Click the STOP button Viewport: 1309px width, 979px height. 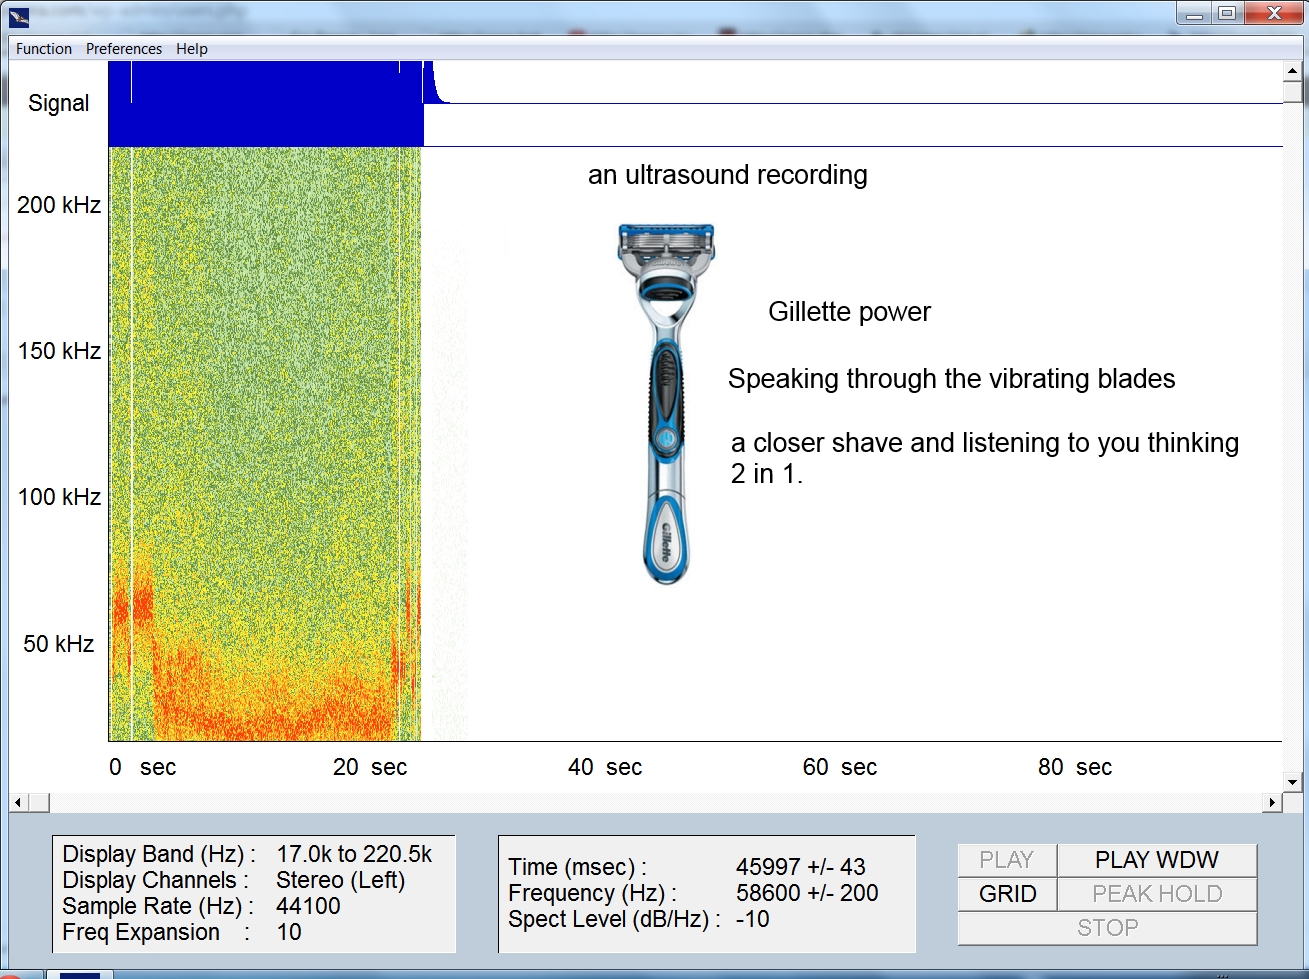(x=1107, y=928)
